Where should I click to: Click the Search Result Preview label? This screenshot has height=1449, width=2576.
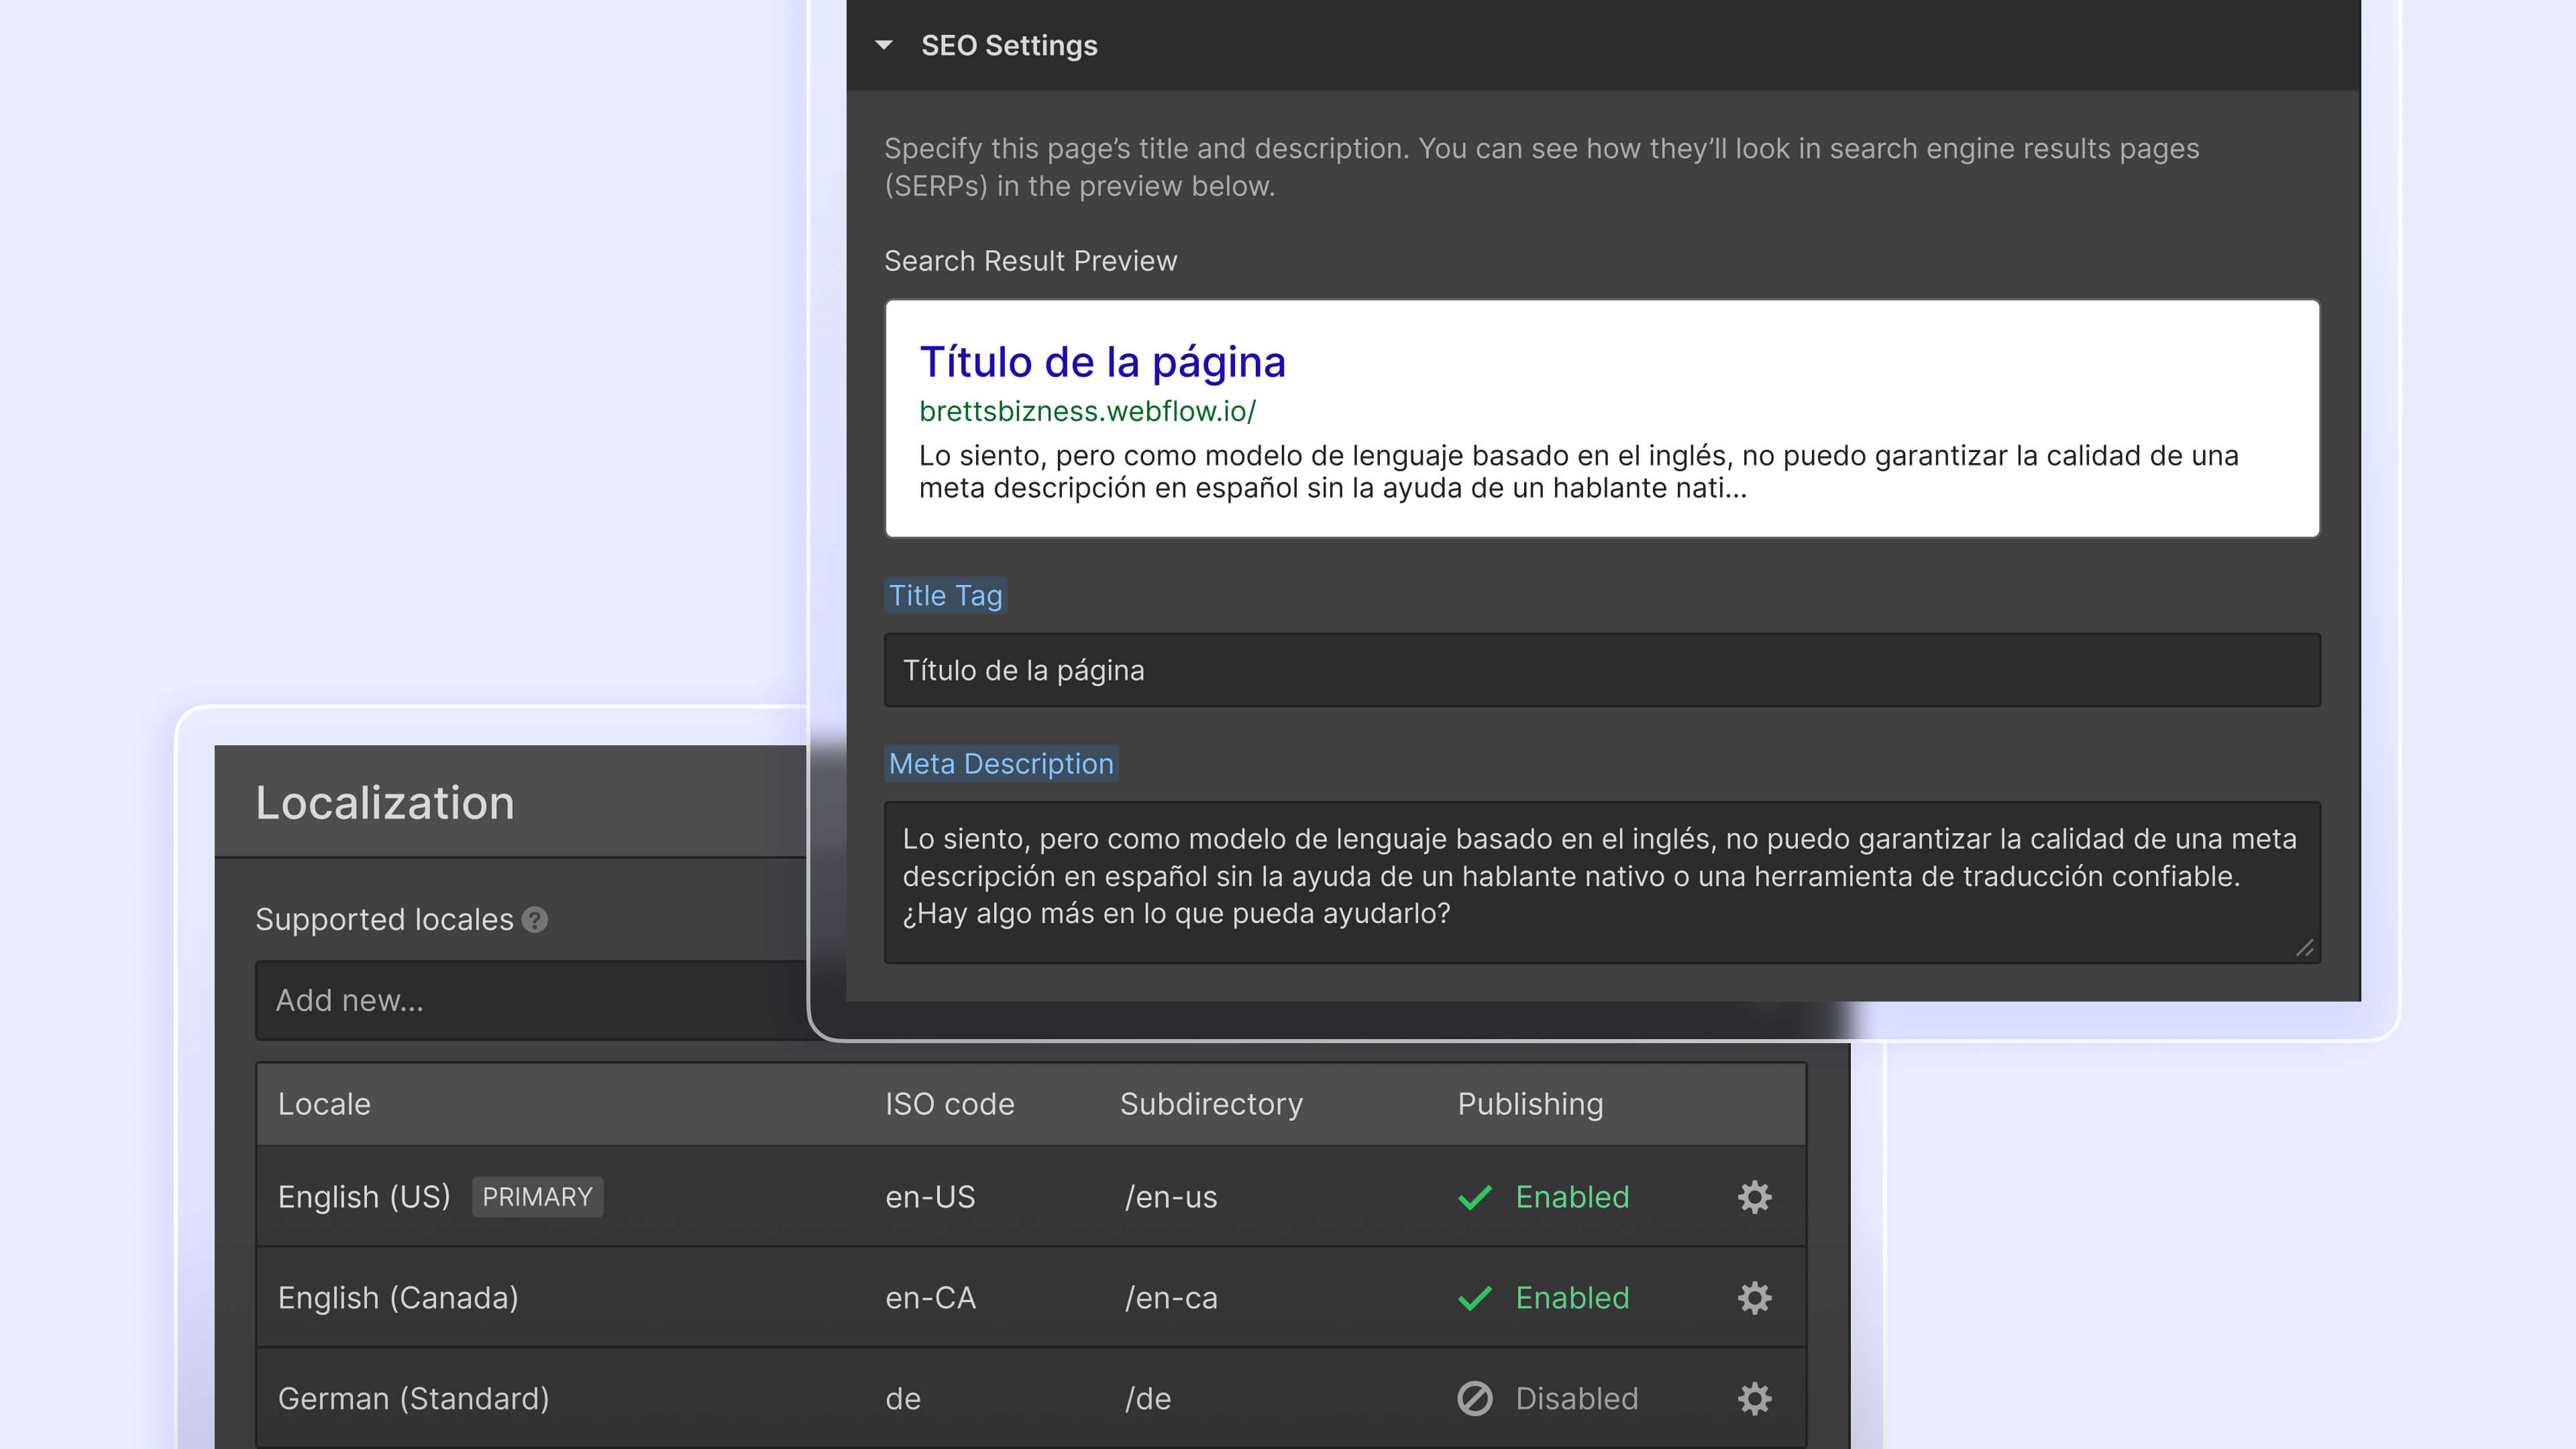[1030, 261]
